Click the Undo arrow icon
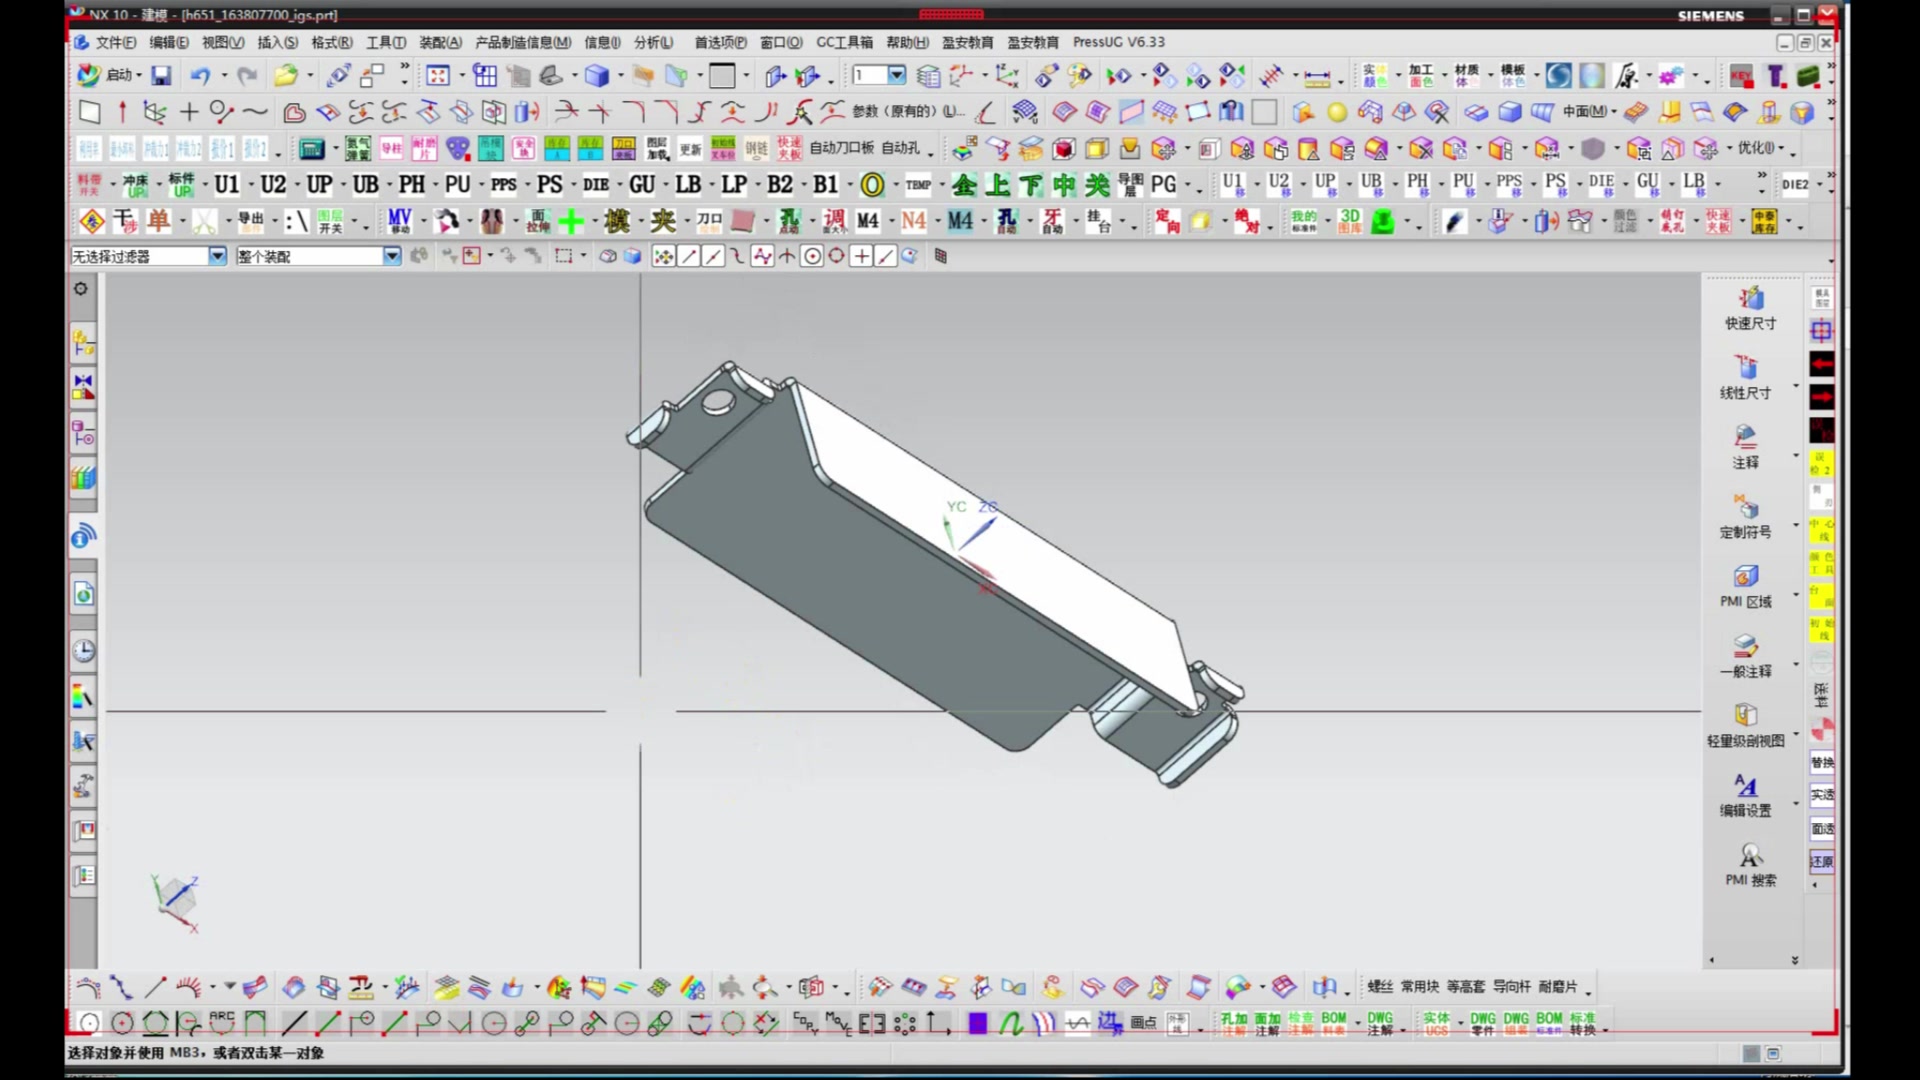 (x=200, y=75)
